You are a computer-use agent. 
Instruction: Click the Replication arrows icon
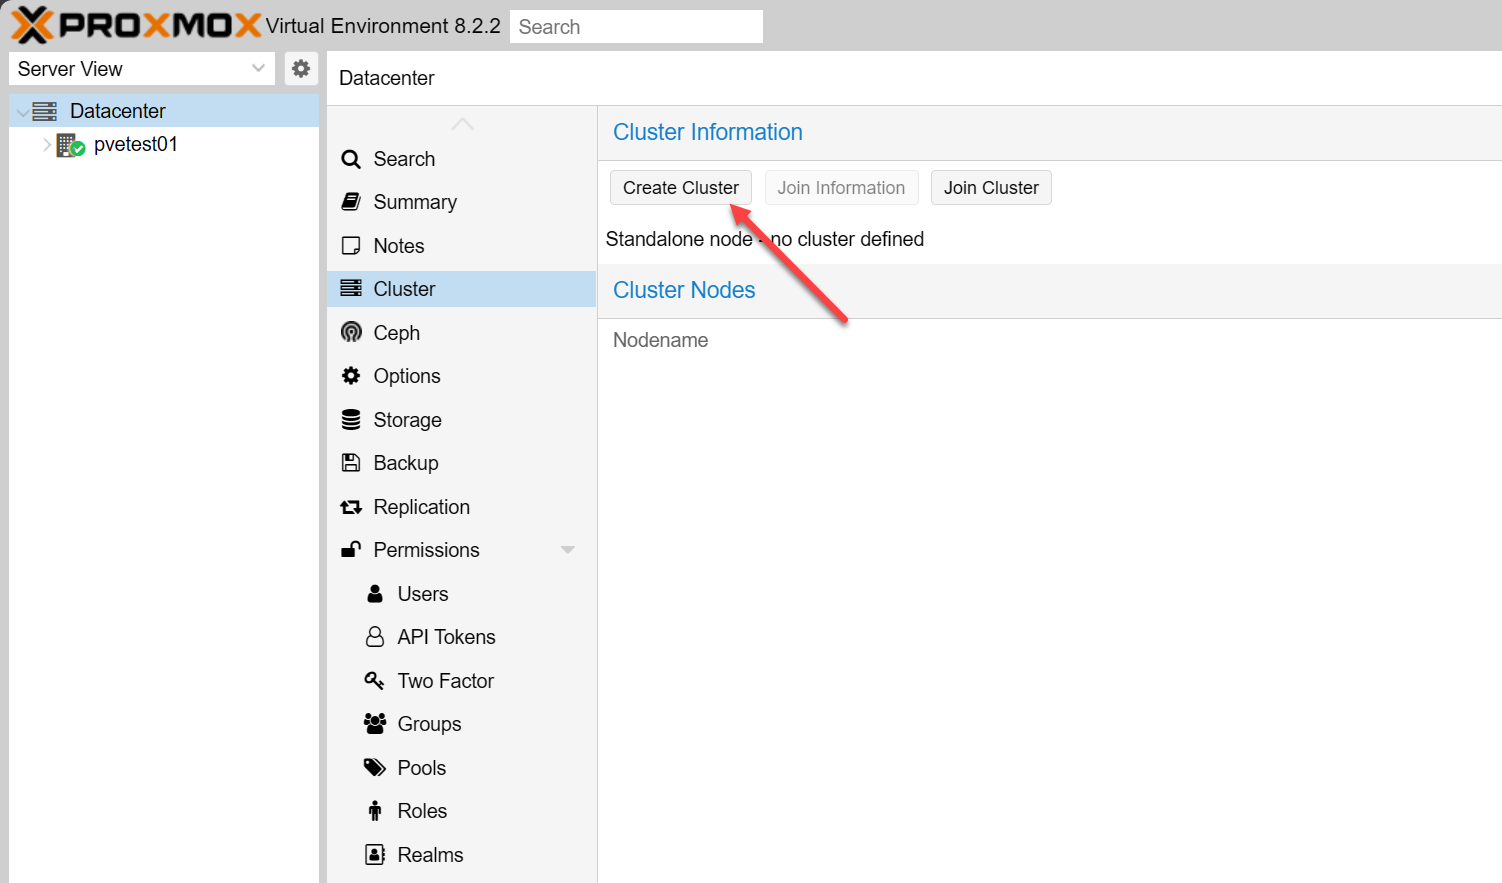[351, 507]
